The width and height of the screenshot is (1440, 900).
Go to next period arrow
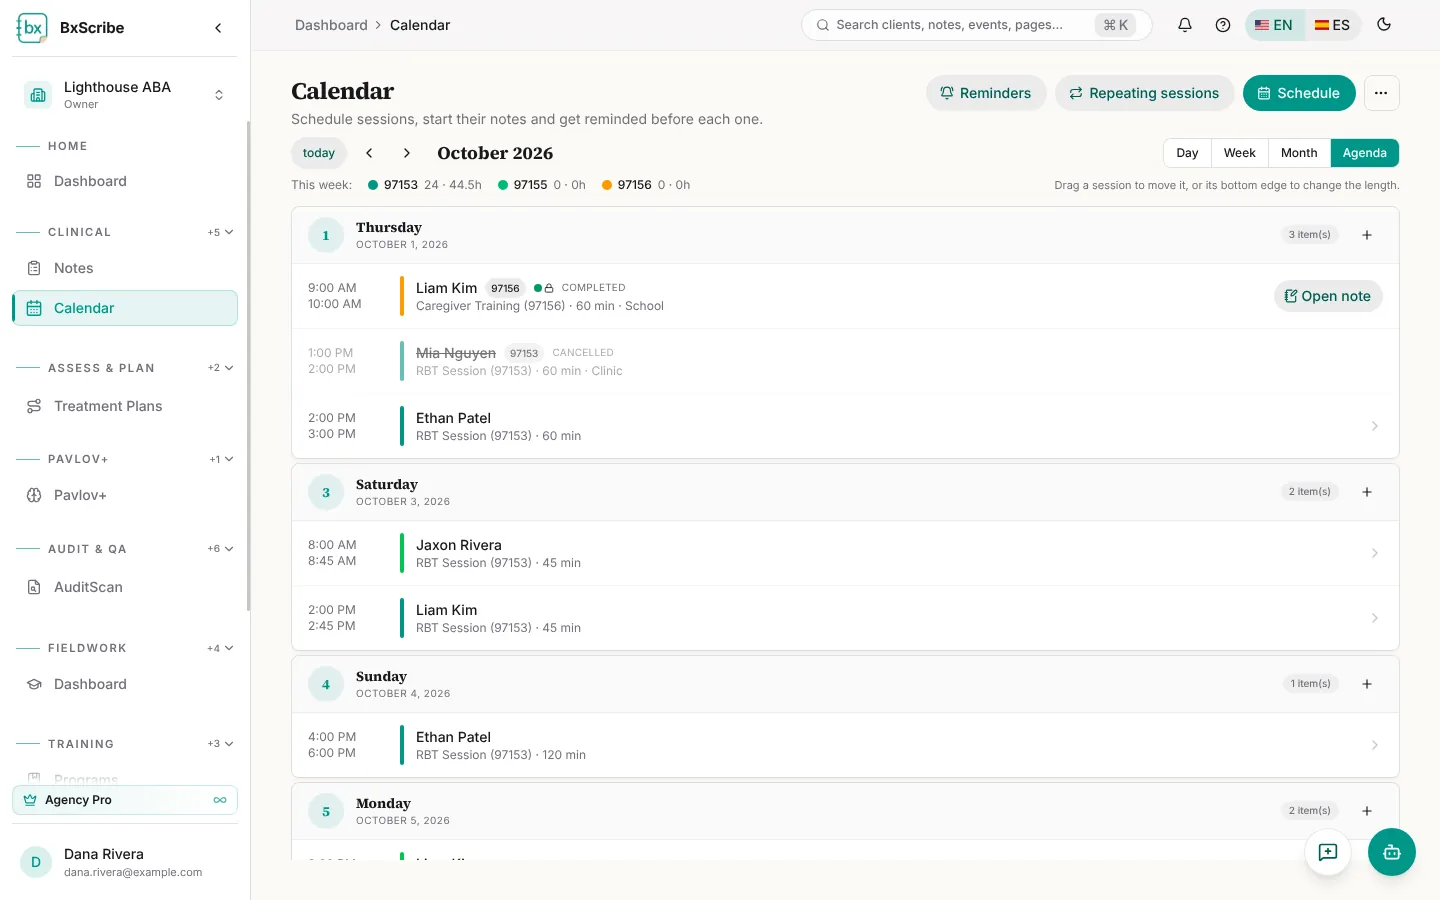[407, 153]
